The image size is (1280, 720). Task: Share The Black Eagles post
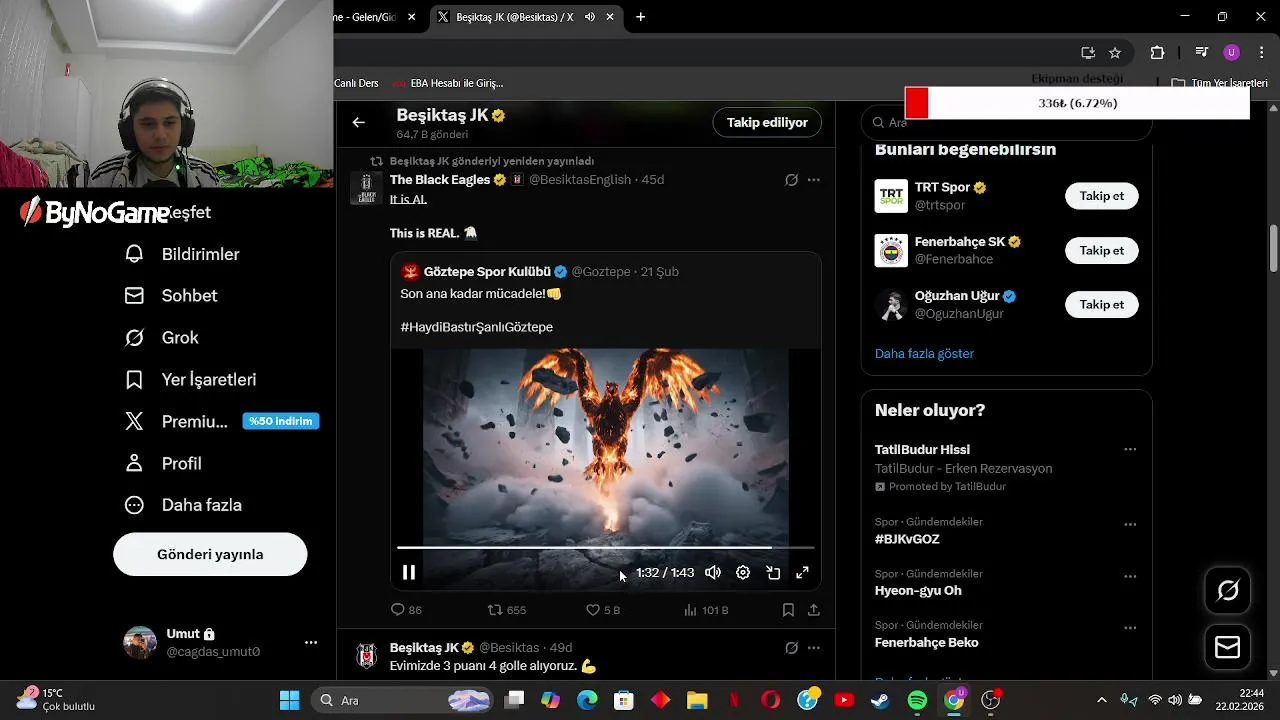pyautogui.click(x=814, y=610)
